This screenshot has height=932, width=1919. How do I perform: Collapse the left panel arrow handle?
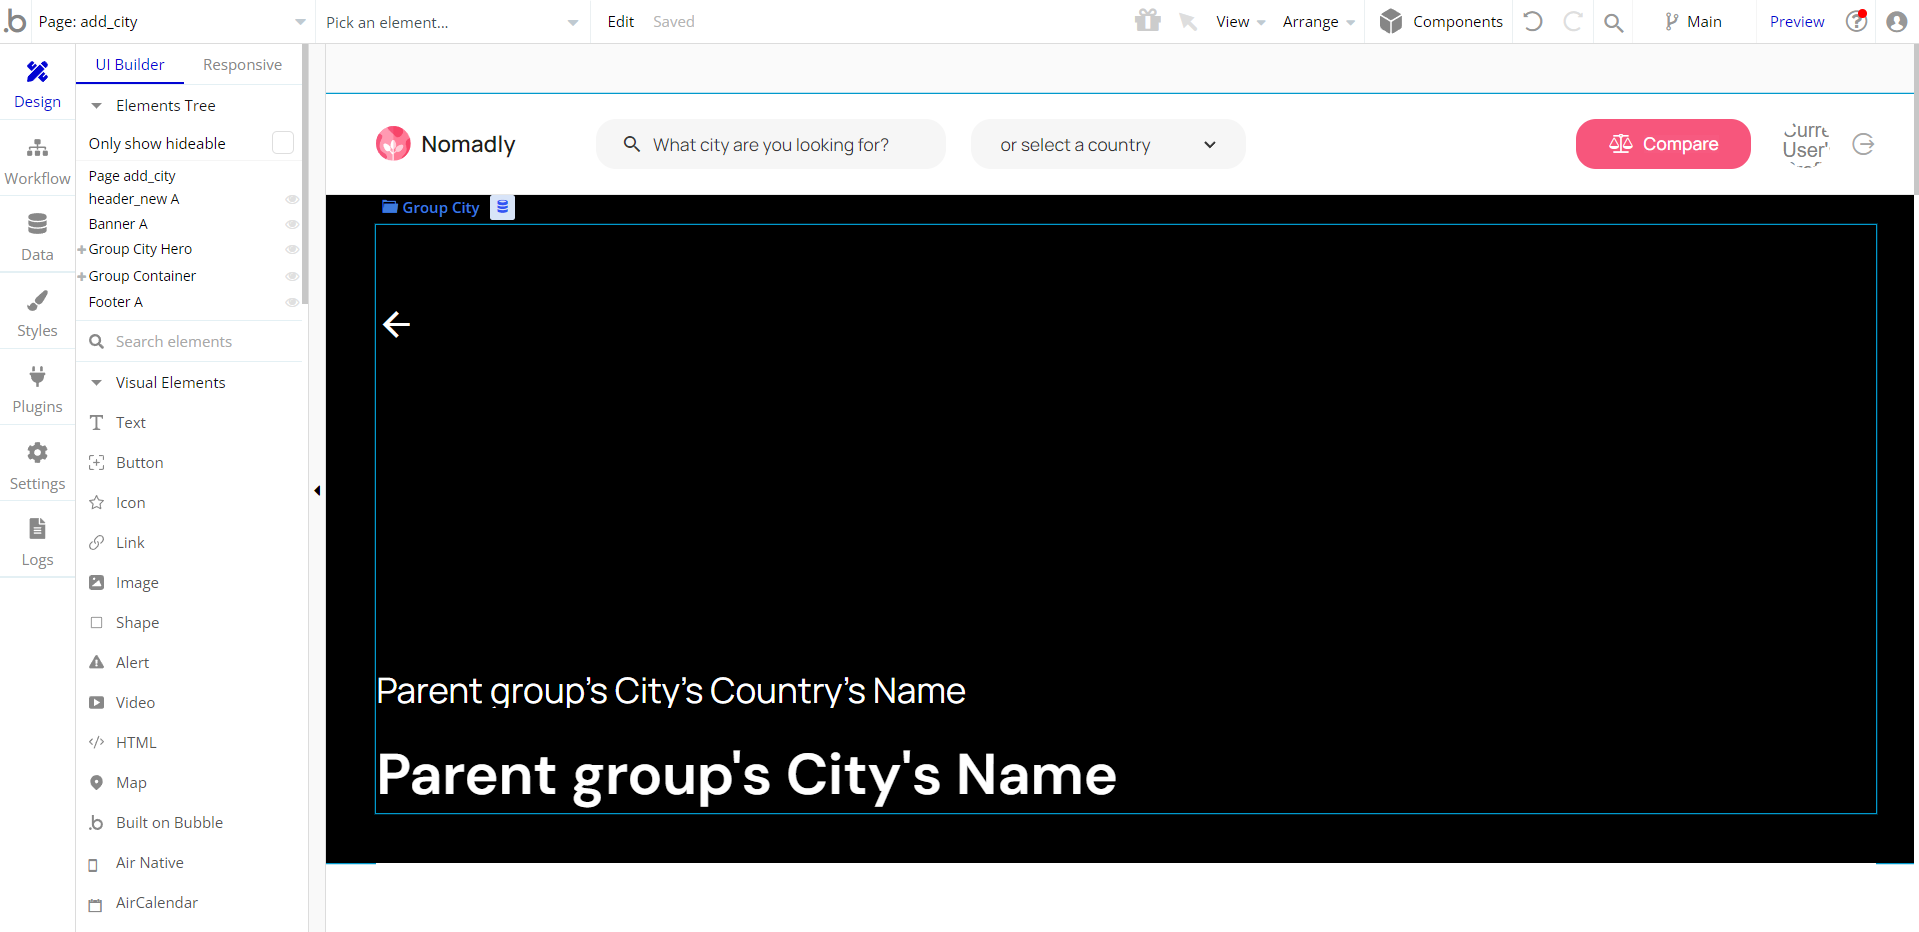point(317,490)
